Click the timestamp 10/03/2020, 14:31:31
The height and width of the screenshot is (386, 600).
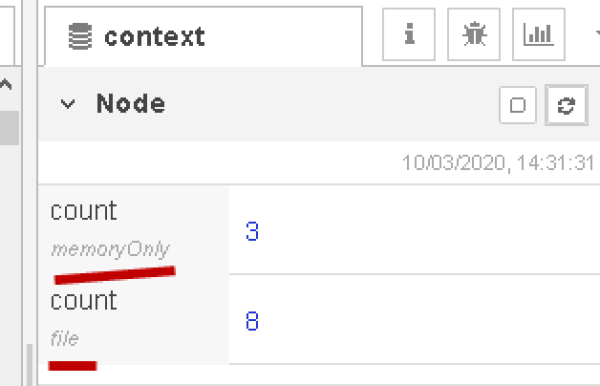click(x=498, y=163)
